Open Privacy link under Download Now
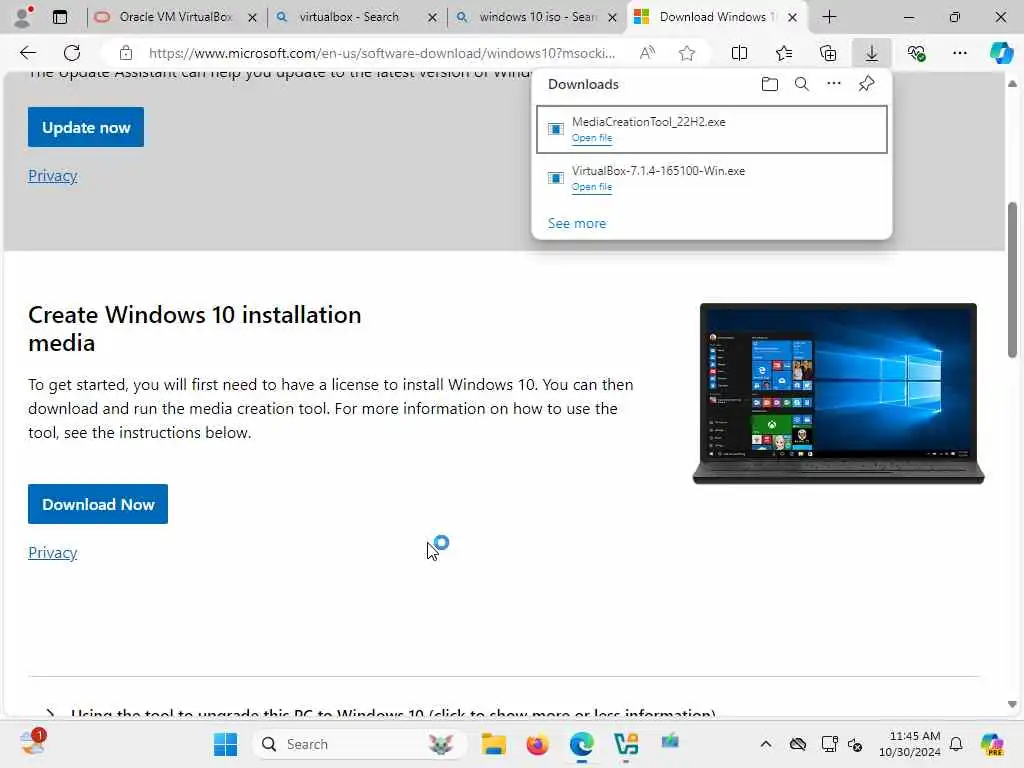Viewport: 1024px width, 768px height. point(52,552)
